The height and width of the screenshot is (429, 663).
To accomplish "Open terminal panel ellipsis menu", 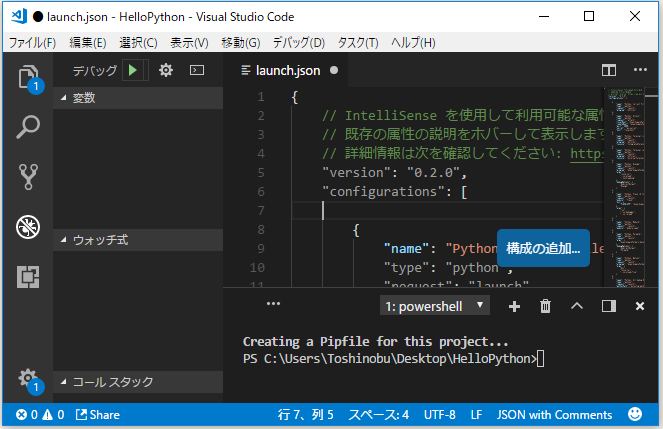I will click(274, 303).
